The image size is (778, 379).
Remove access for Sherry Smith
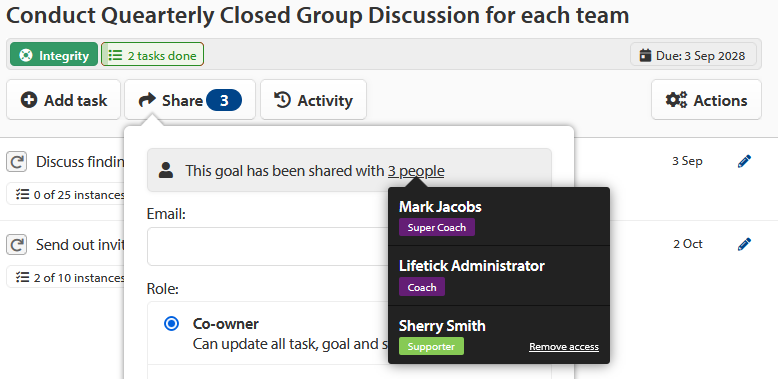point(564,347)
